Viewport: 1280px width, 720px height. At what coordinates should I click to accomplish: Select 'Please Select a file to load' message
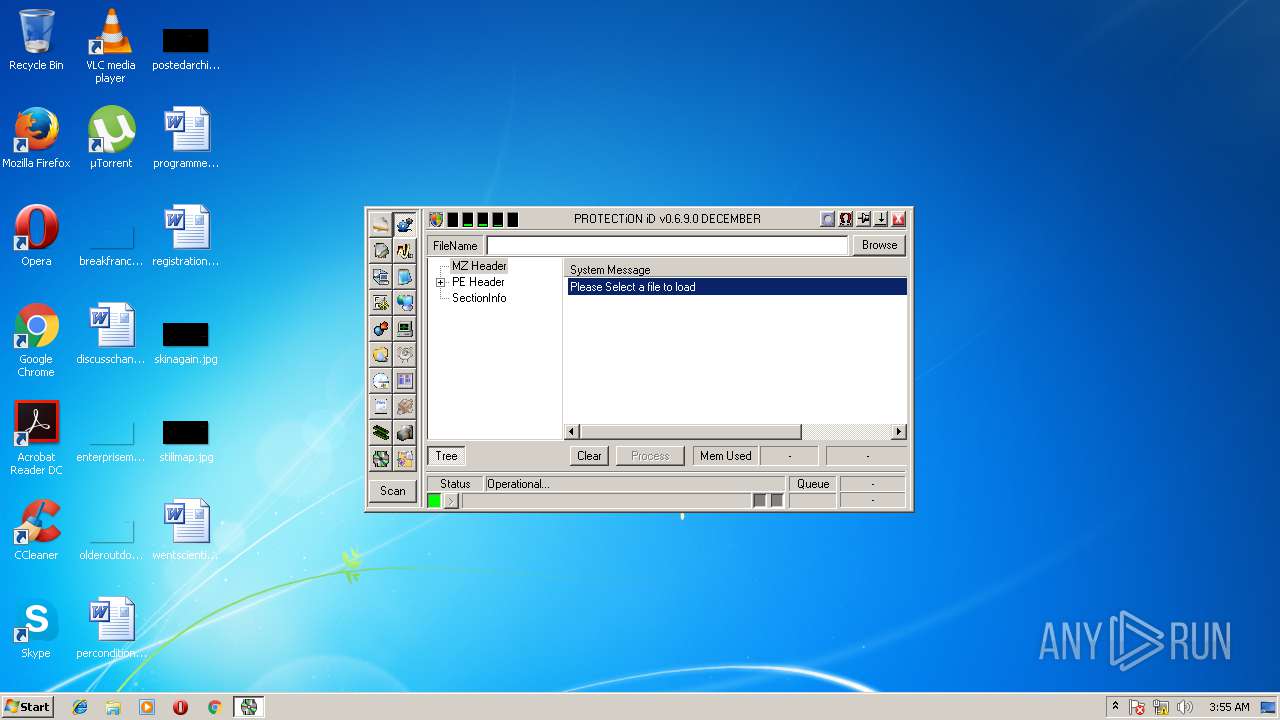(737, 287)
